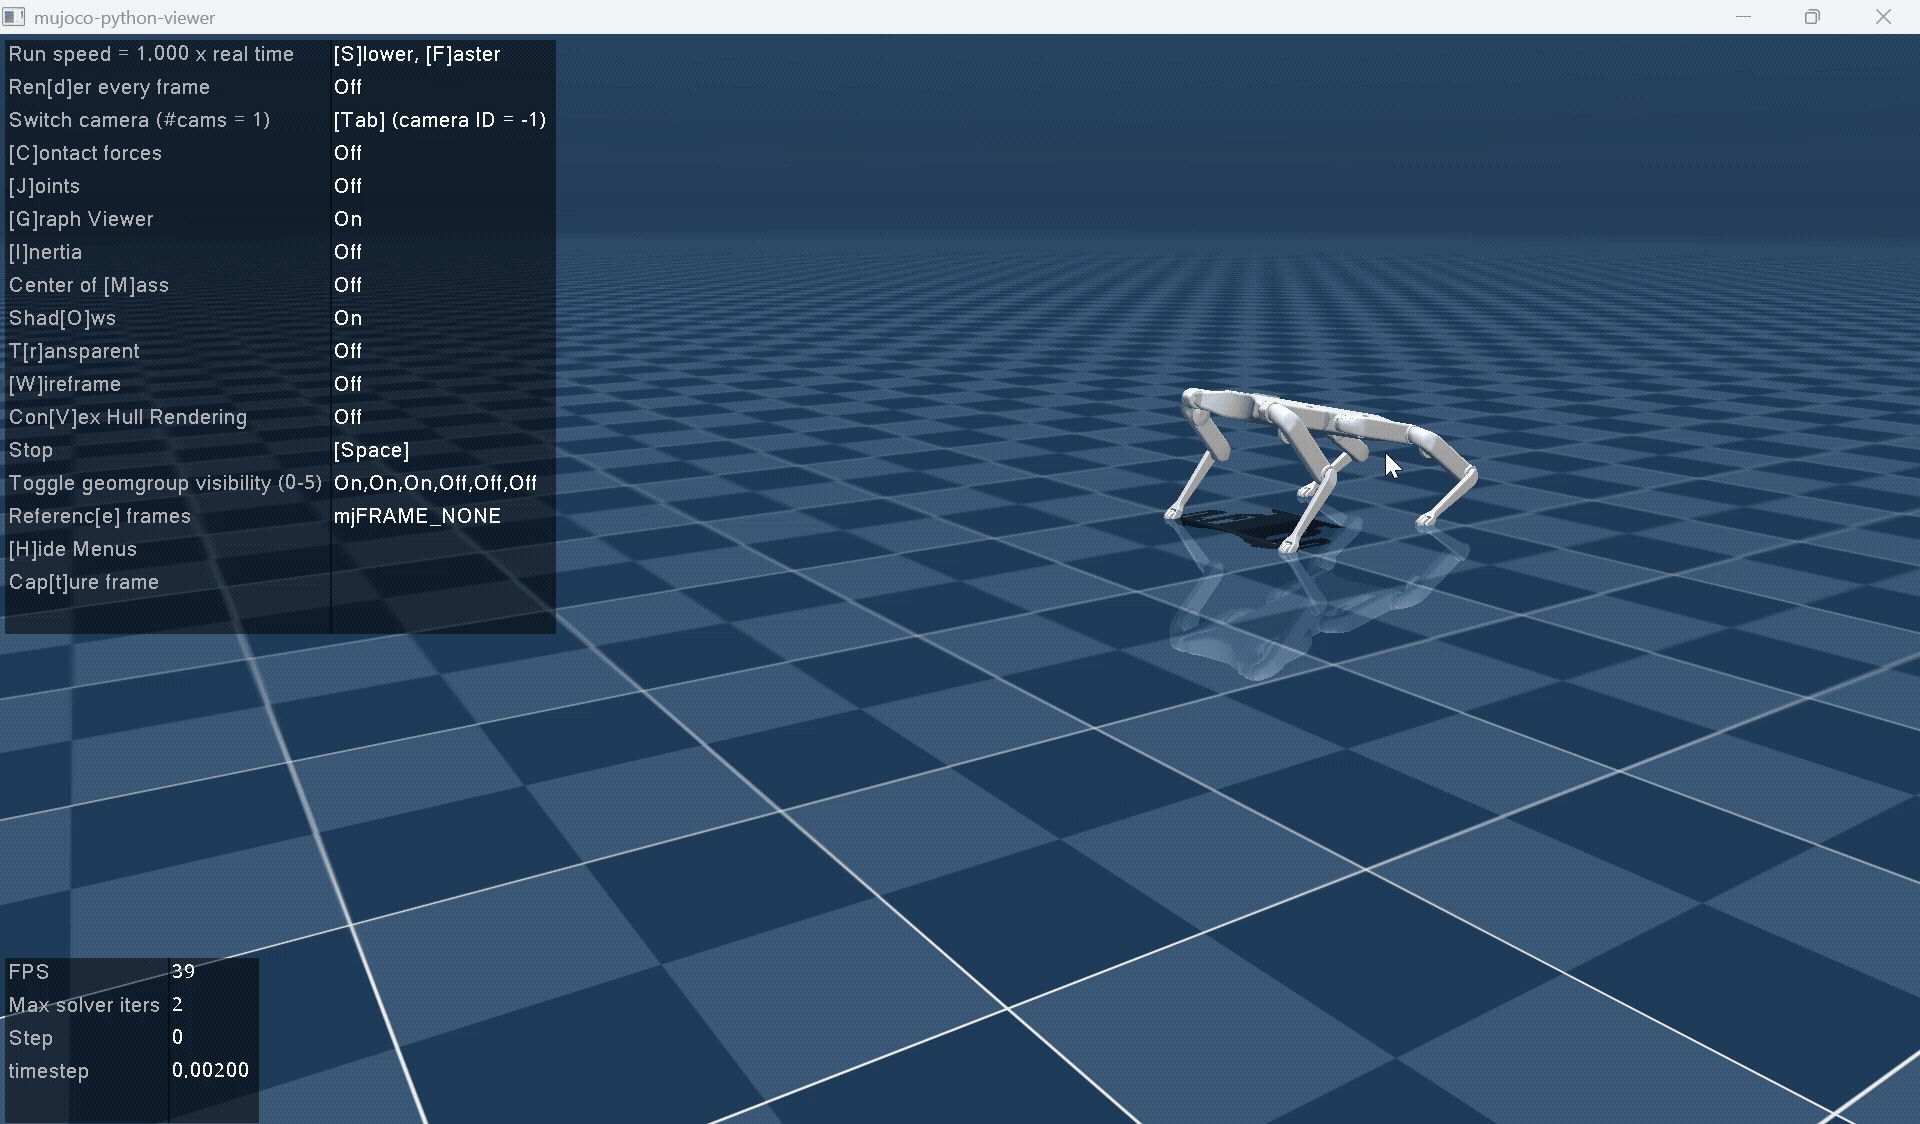Click On value next to [G]raph Viewer
Screen dimensions: 1920x1124
[348, 219]
